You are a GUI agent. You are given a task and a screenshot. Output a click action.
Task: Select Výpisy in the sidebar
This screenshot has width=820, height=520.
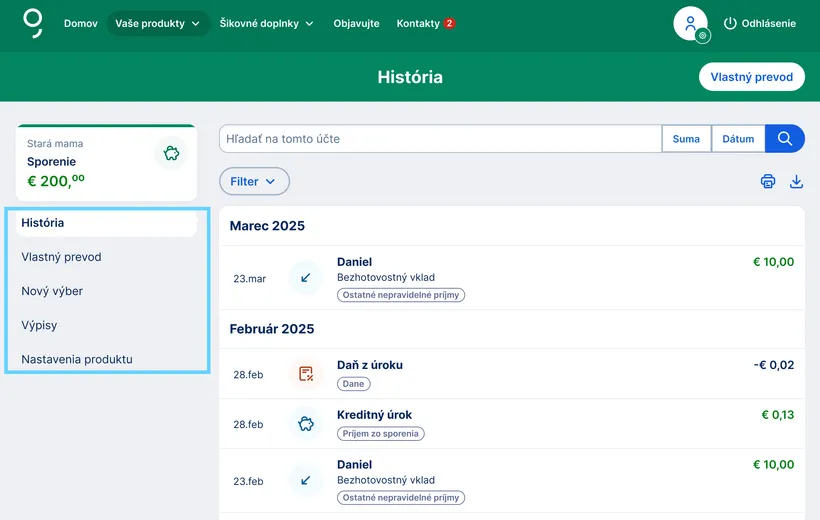coord(41,325)
